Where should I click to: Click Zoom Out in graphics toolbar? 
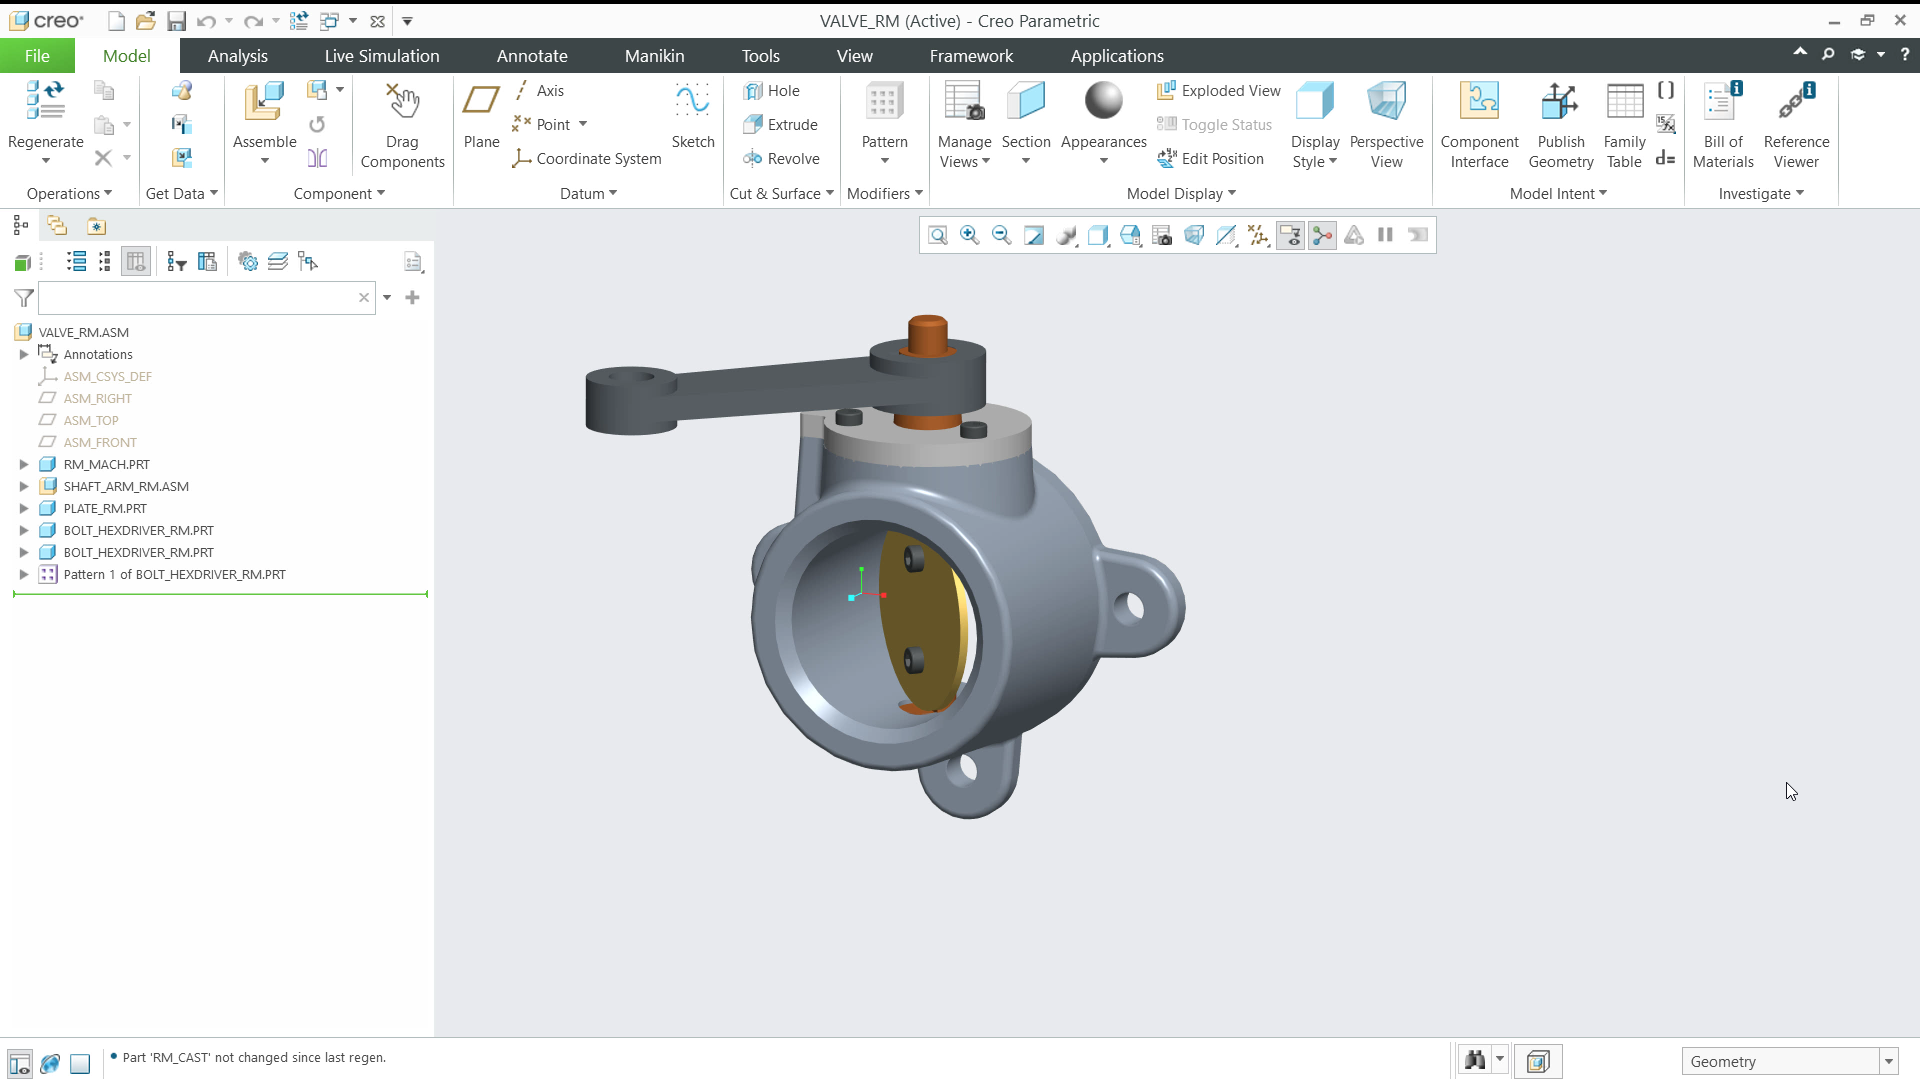[1001, 235]
